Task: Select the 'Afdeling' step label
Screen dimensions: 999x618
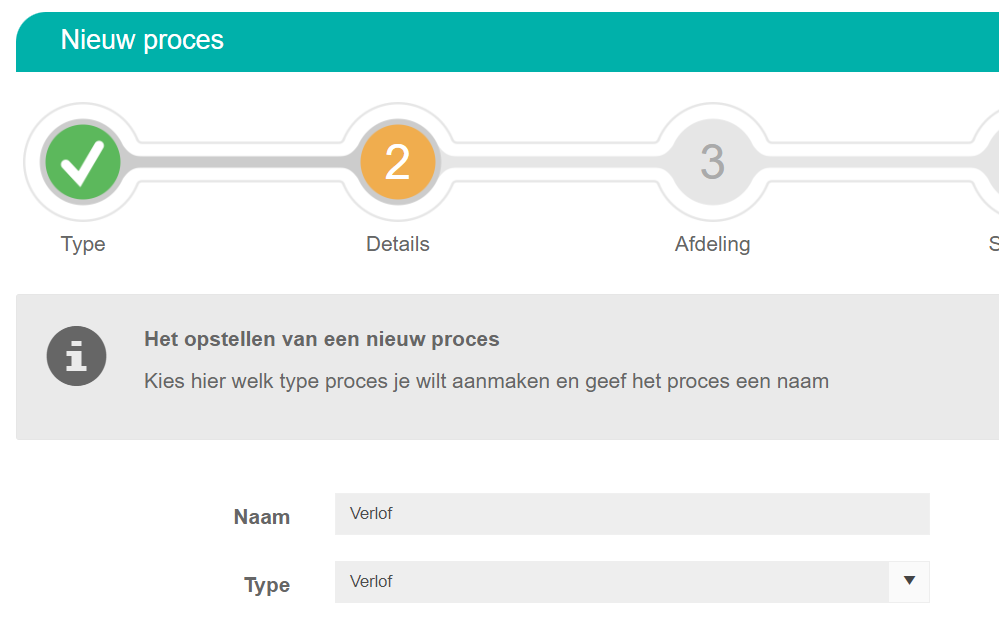Action: click(x=712, y=244)
